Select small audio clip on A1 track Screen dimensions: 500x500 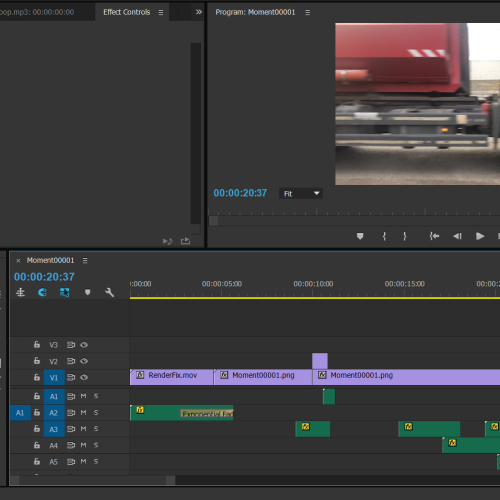click(329, 396)
